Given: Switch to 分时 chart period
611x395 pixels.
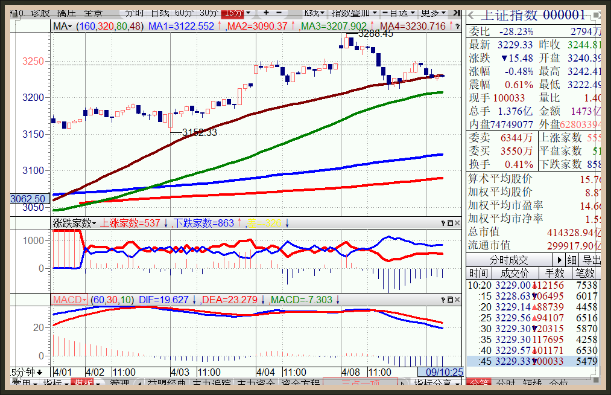Looking at the screenshot, I should 134,13.
